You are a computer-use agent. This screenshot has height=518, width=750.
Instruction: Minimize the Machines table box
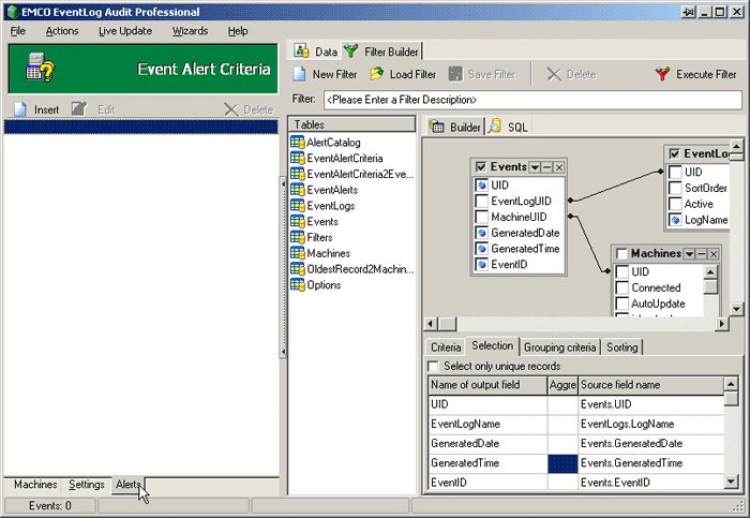click(x=701, y=253)
